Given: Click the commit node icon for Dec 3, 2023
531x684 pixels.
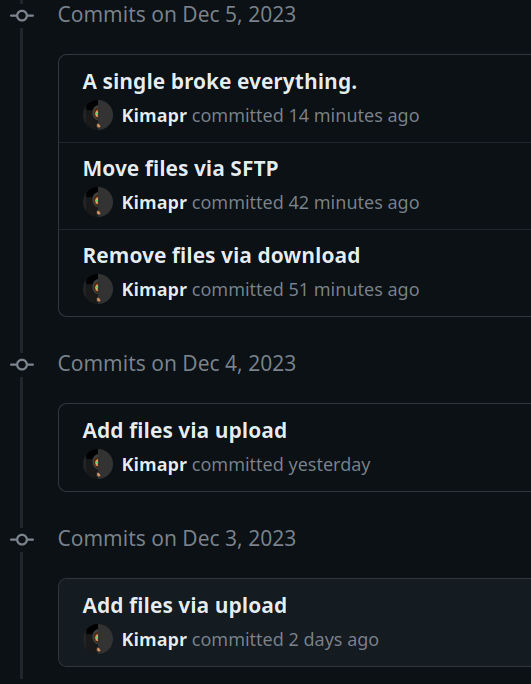Looking at the screenshot, I should click(x=22, y=540).
